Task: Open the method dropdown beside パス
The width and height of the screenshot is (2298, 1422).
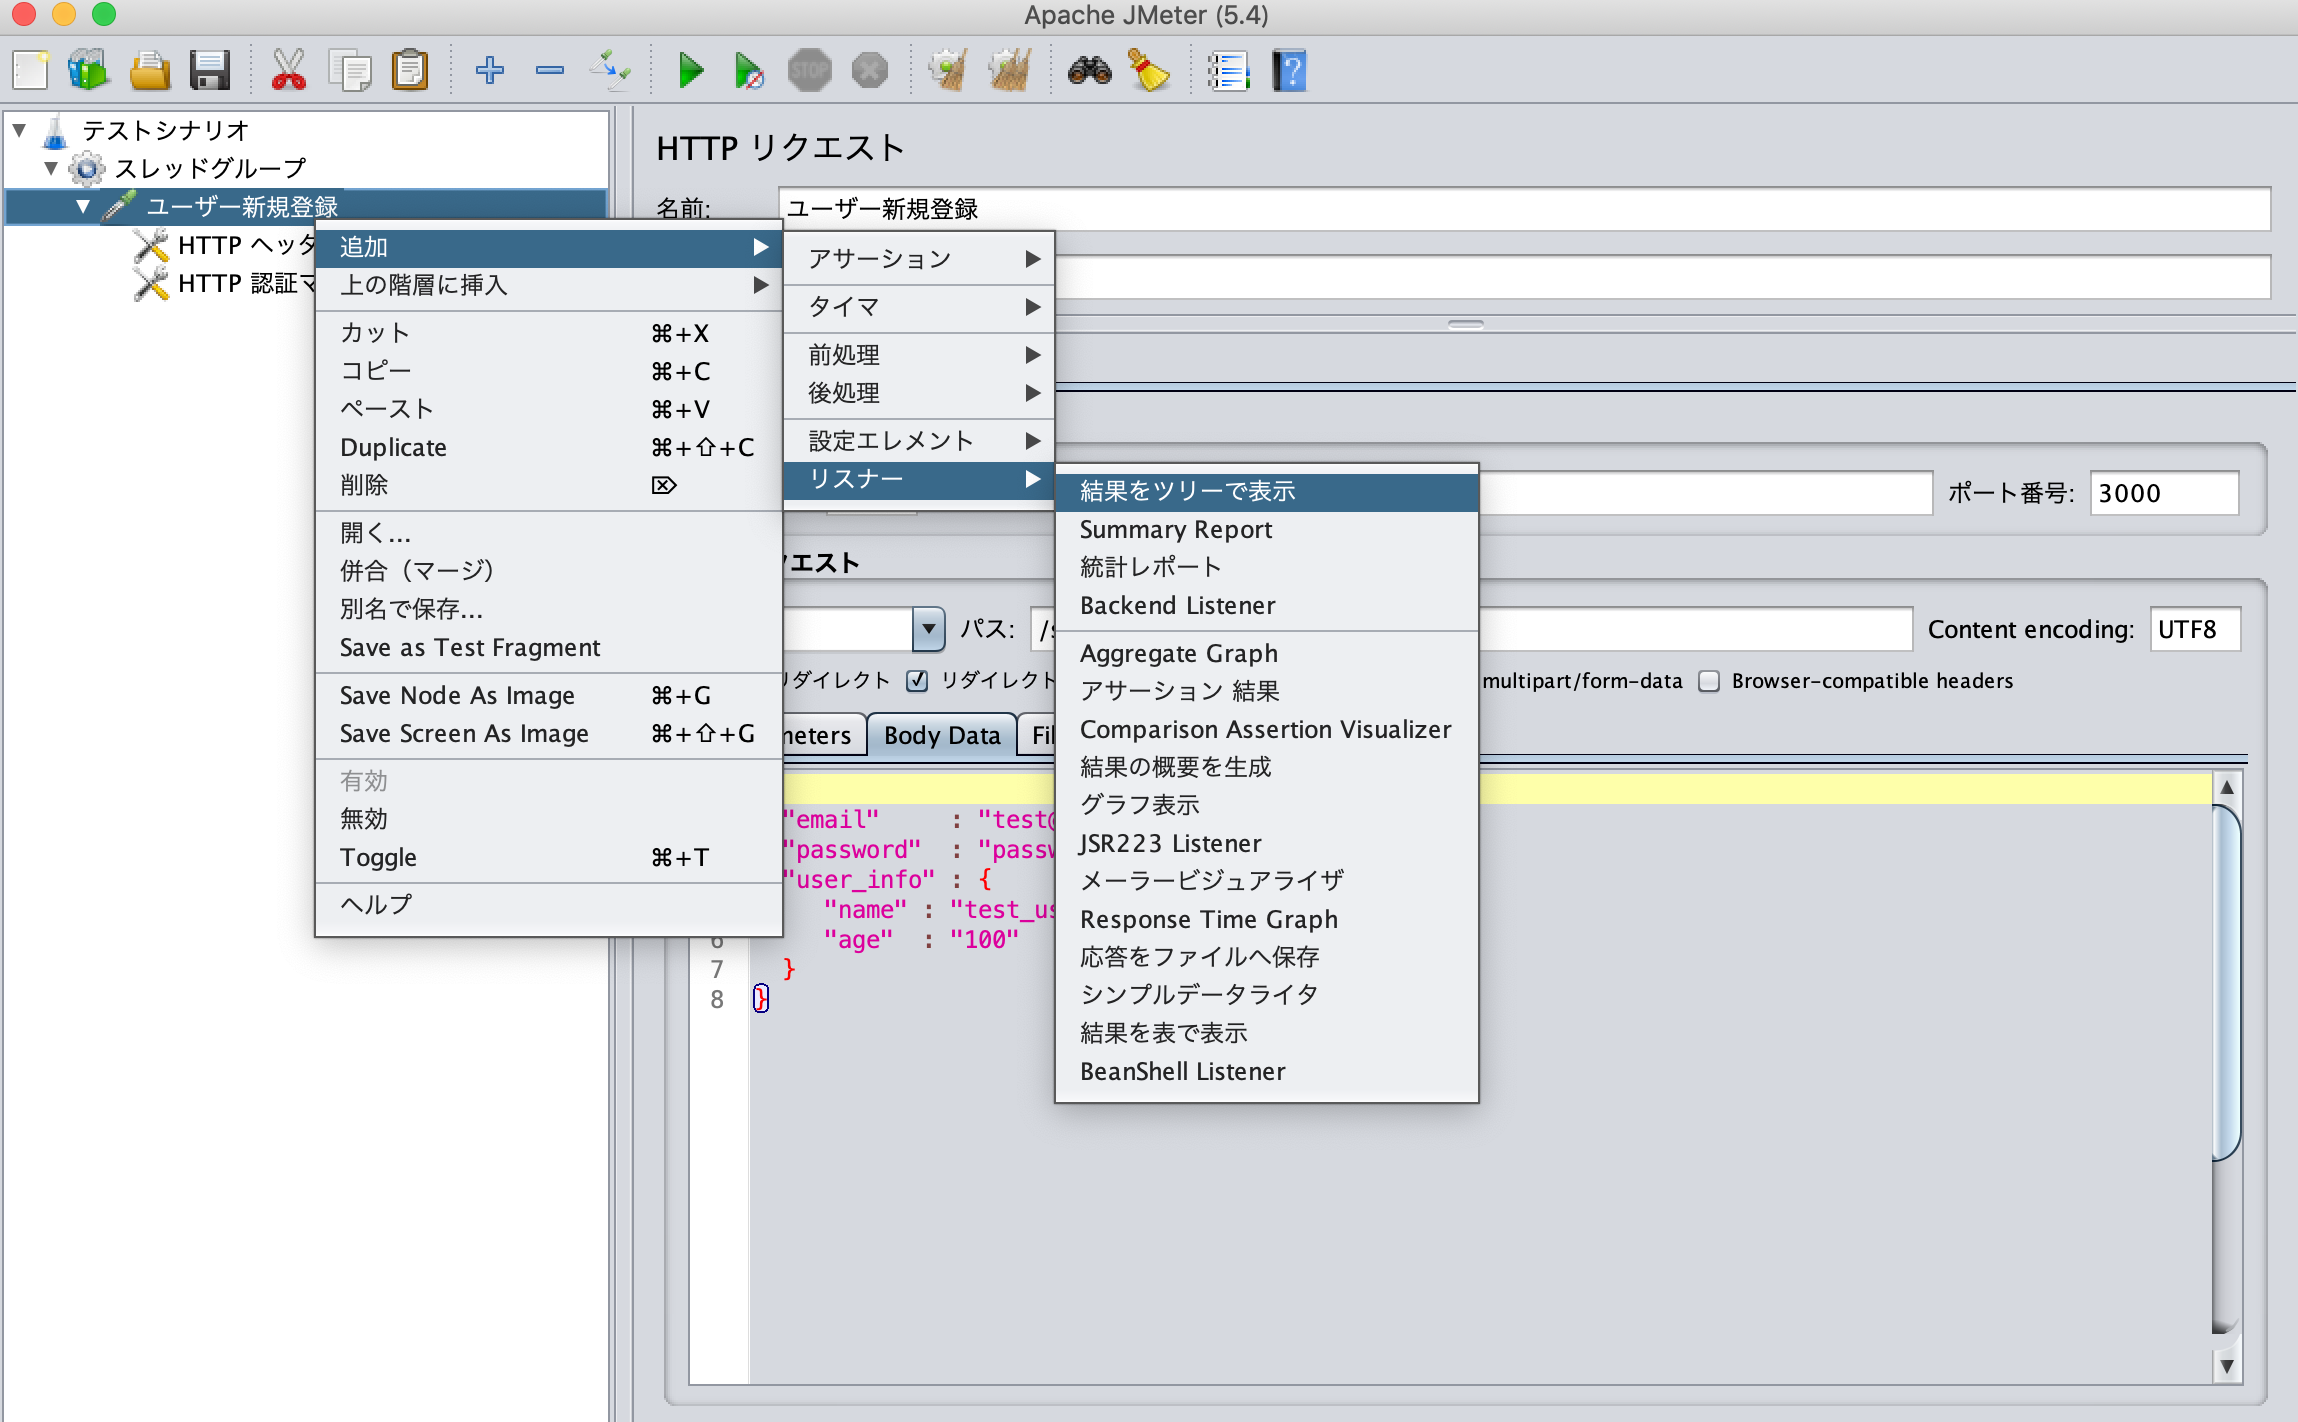Action: pyautogui.click(x=929, y=629)
